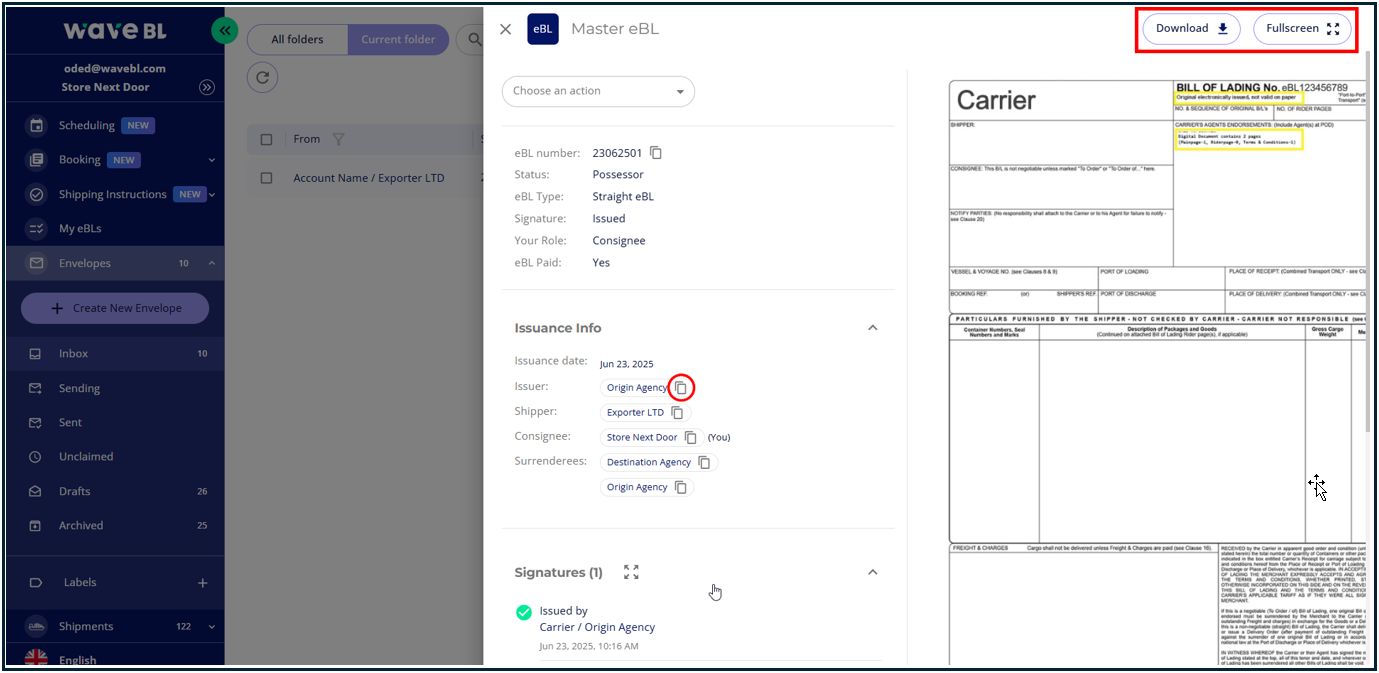This screenshot has width=1379, height=673.
Task: Select all envelopes checkbox in header
Action: [266, 139]
